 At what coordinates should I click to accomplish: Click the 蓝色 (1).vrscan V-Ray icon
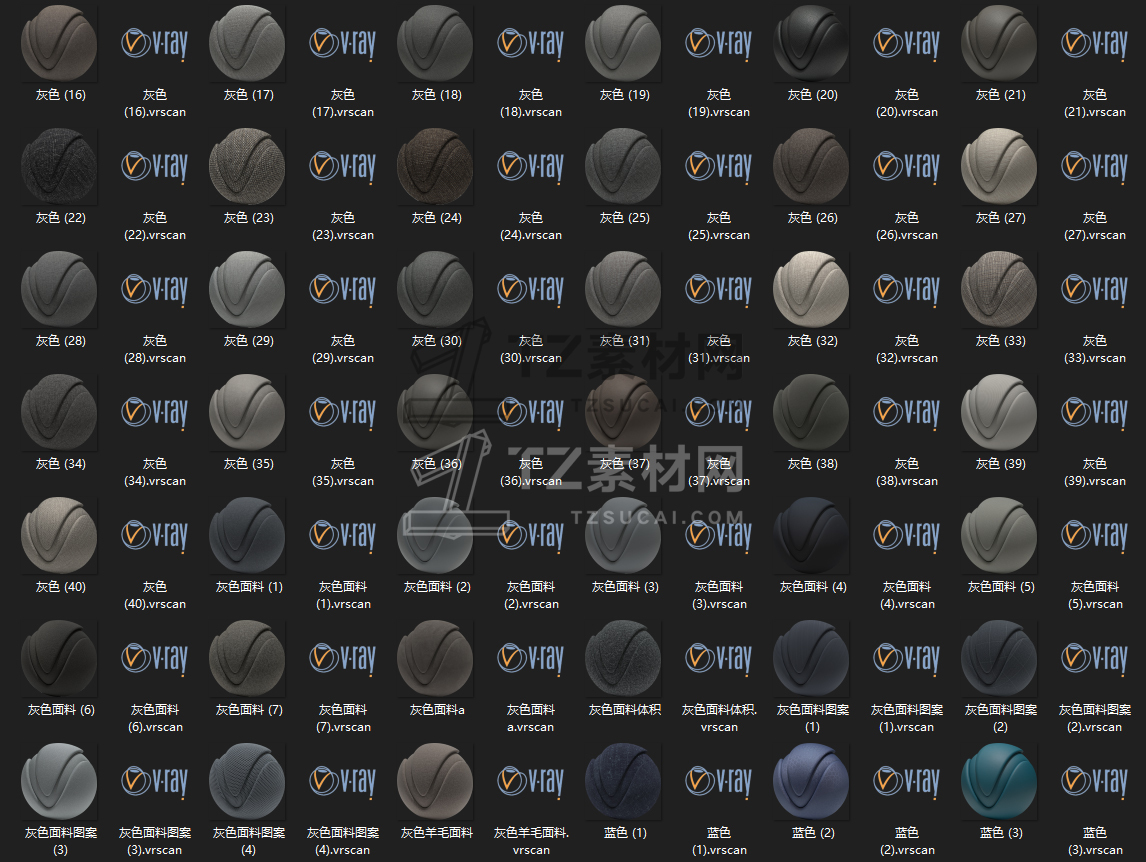coord(718,780)
